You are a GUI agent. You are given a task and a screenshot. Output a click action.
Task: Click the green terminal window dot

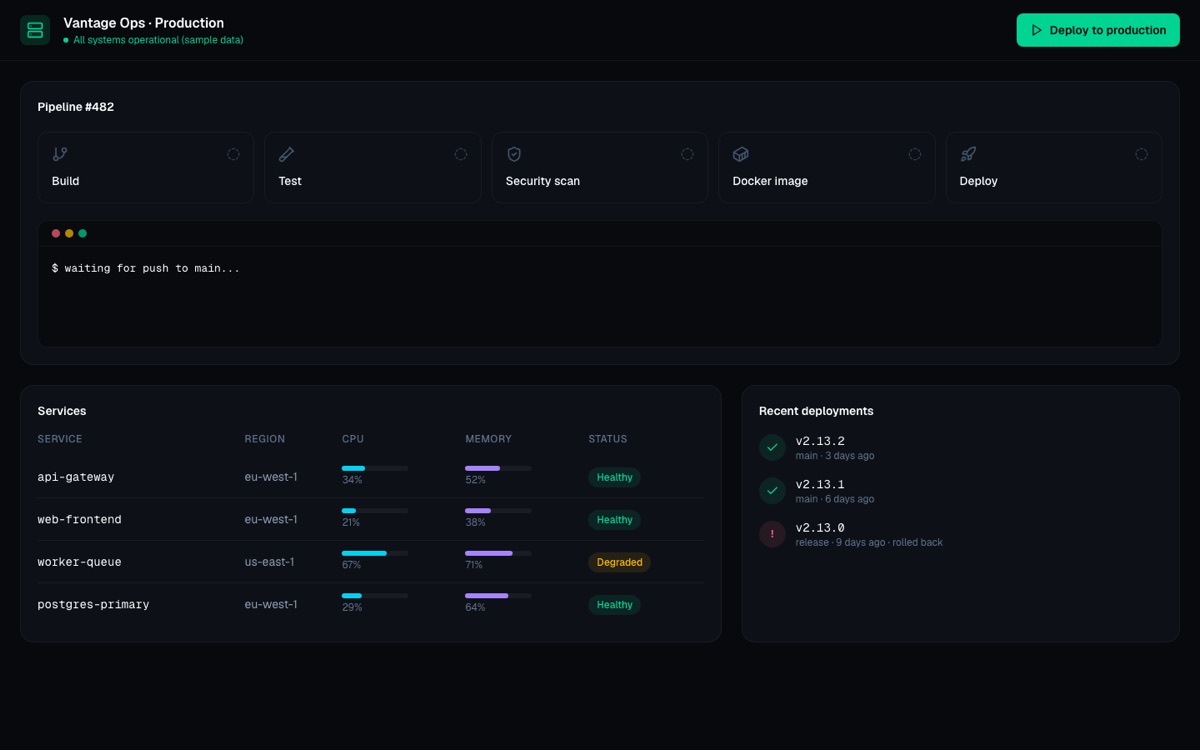pos(83,233)
